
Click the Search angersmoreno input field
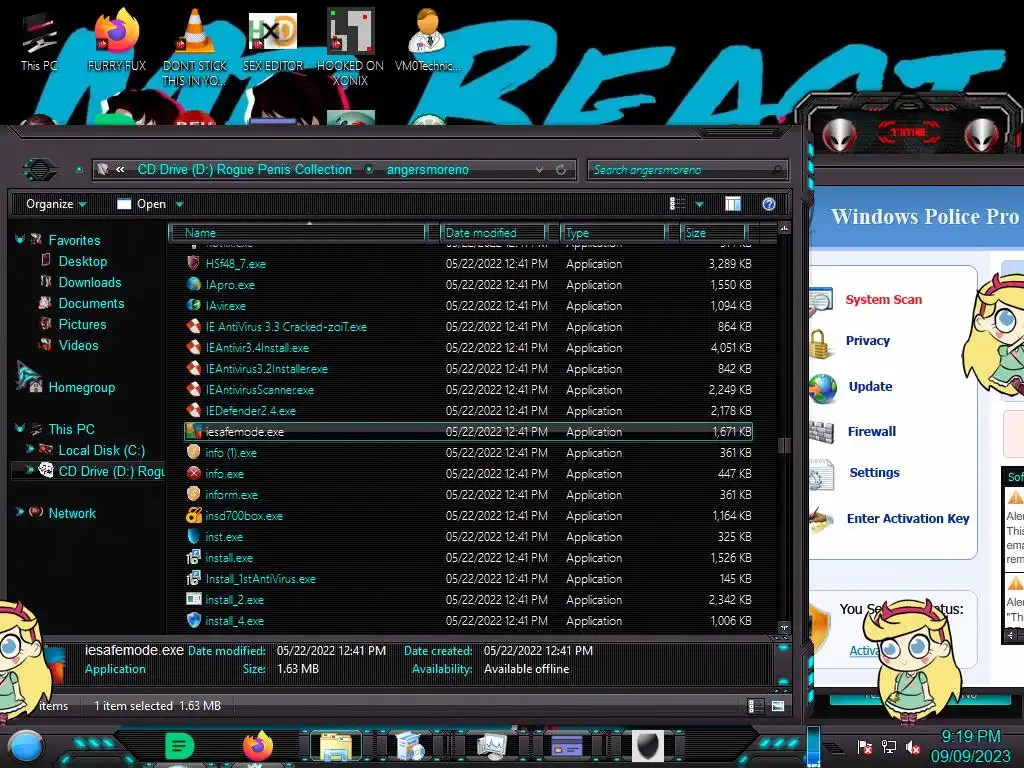coord(687,170)
